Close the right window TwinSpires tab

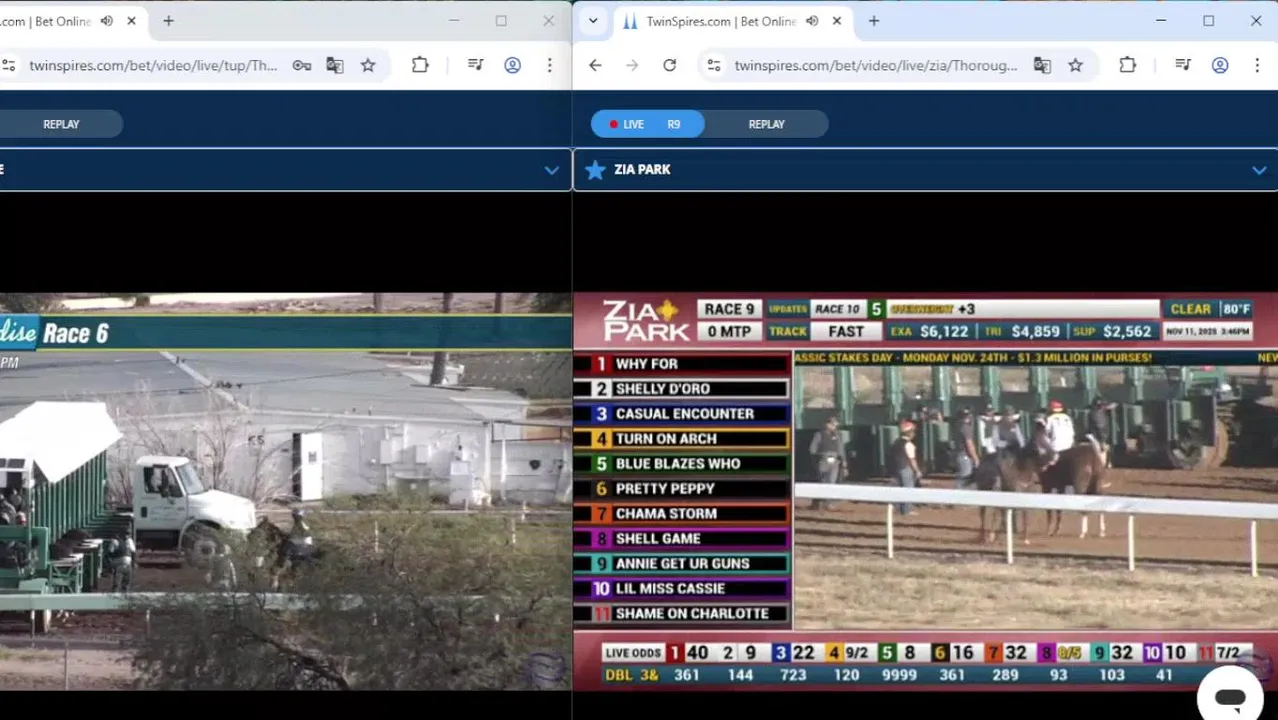837,21
